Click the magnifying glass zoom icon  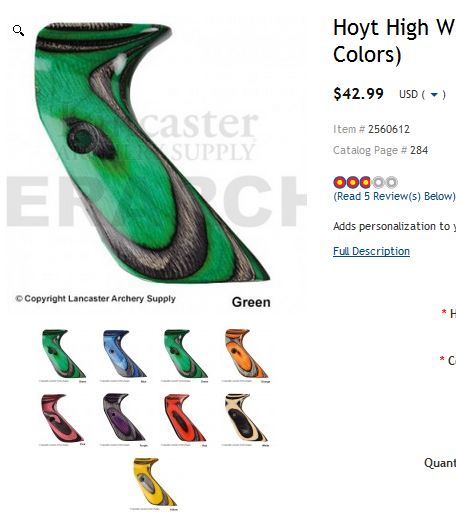[18, 30]
